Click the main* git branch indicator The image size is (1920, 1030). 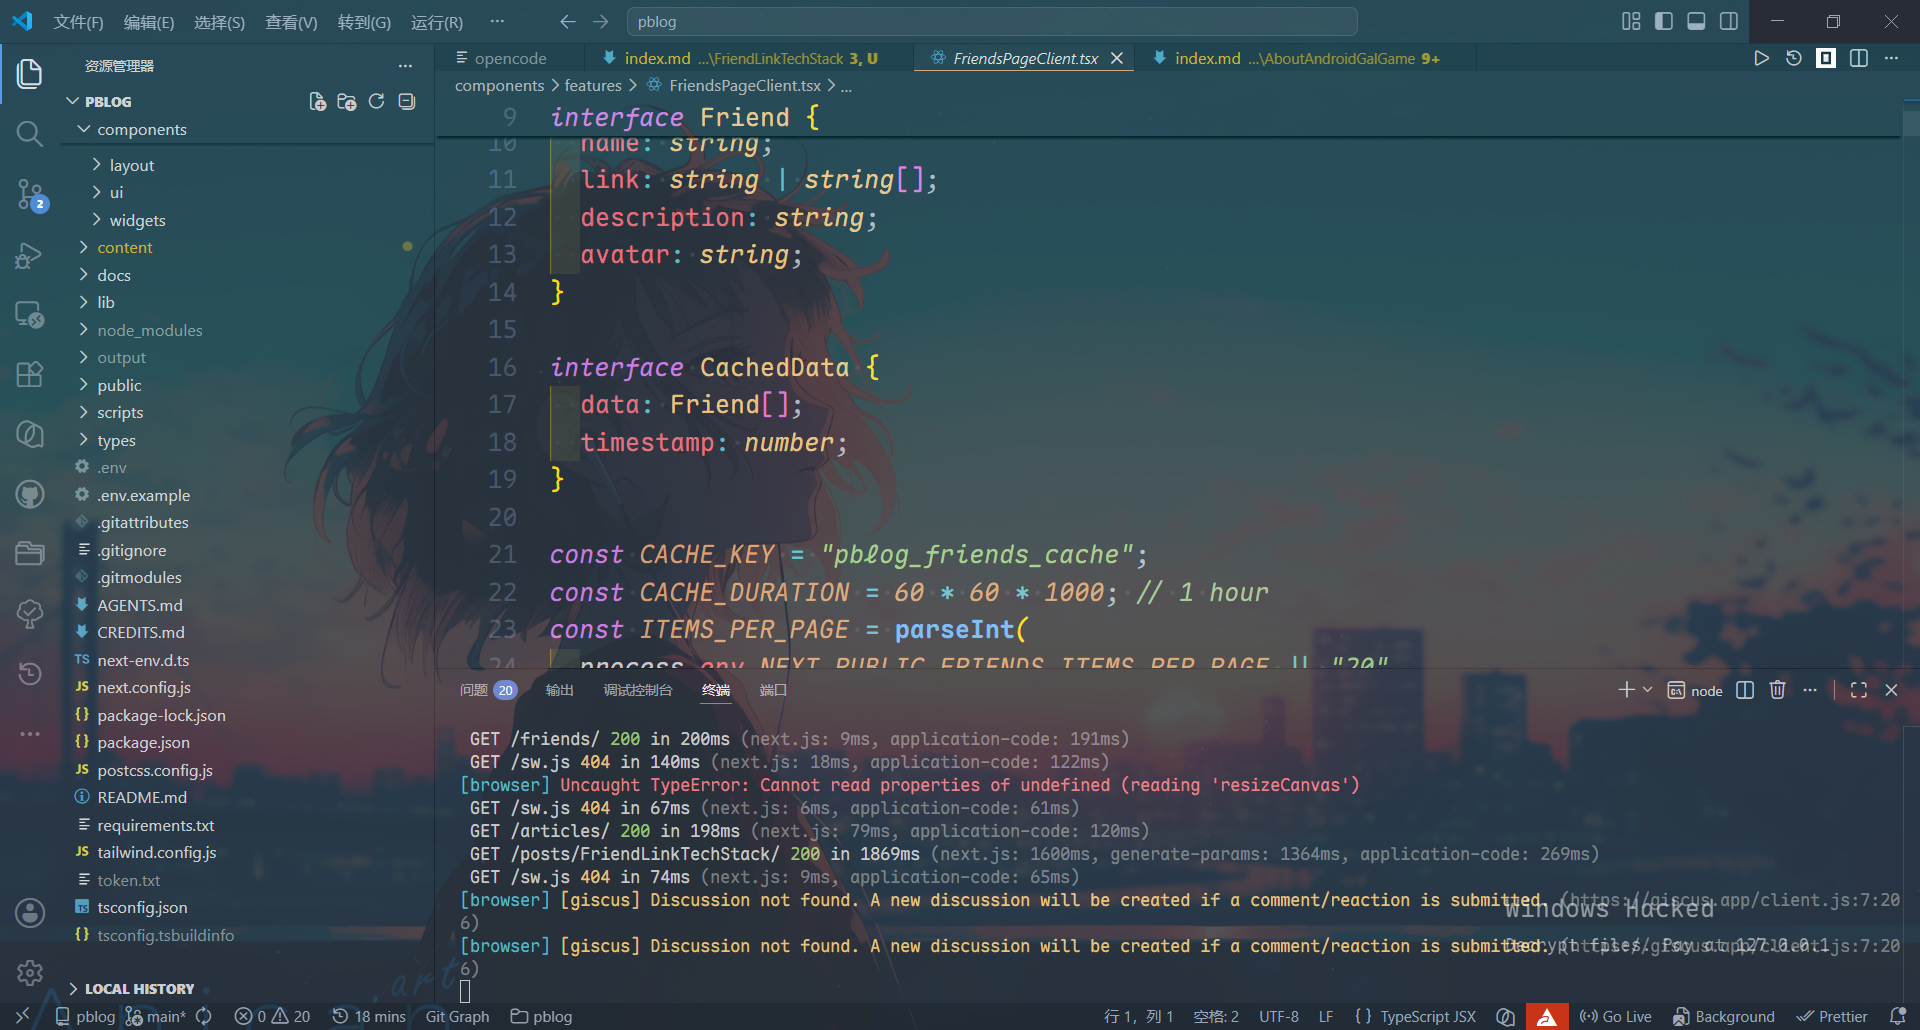tap(157, 1016)
